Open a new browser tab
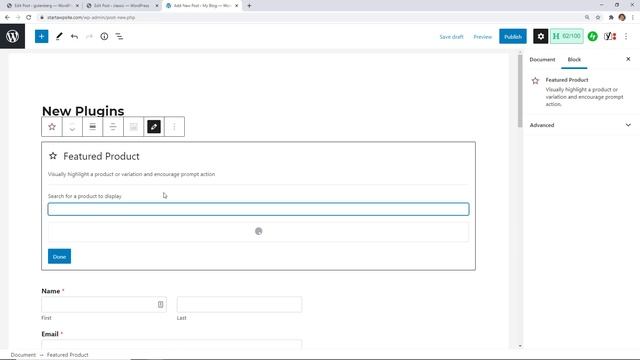Screen dimensions: 640x360 tap(249, 6)
